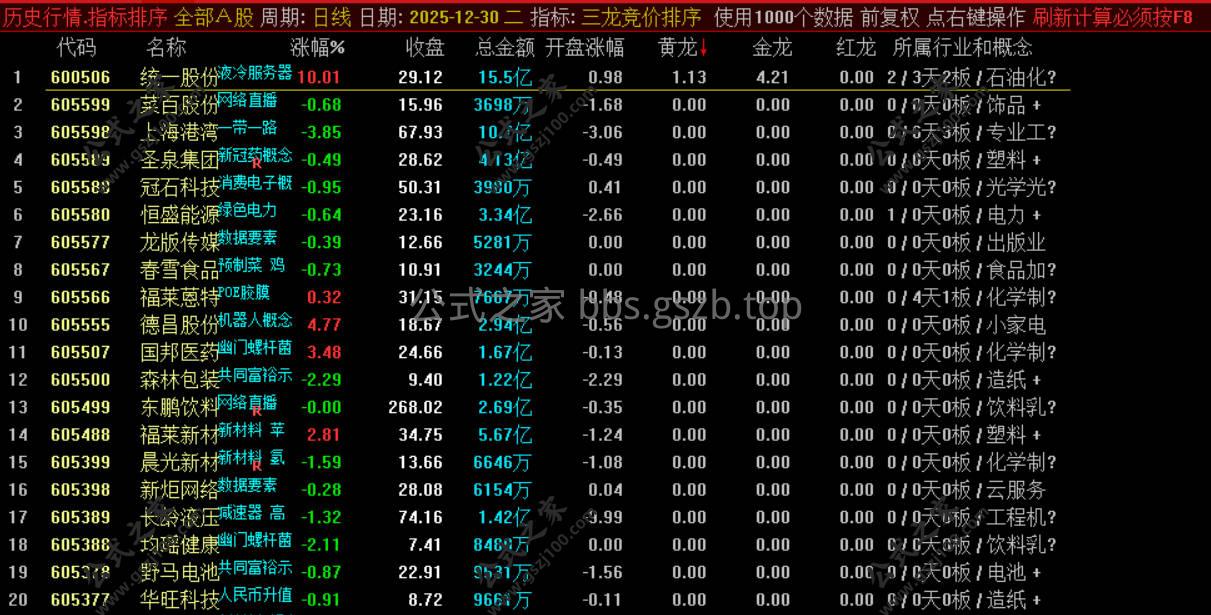Select the 野马电池 stock name

(x=180, y=573)
